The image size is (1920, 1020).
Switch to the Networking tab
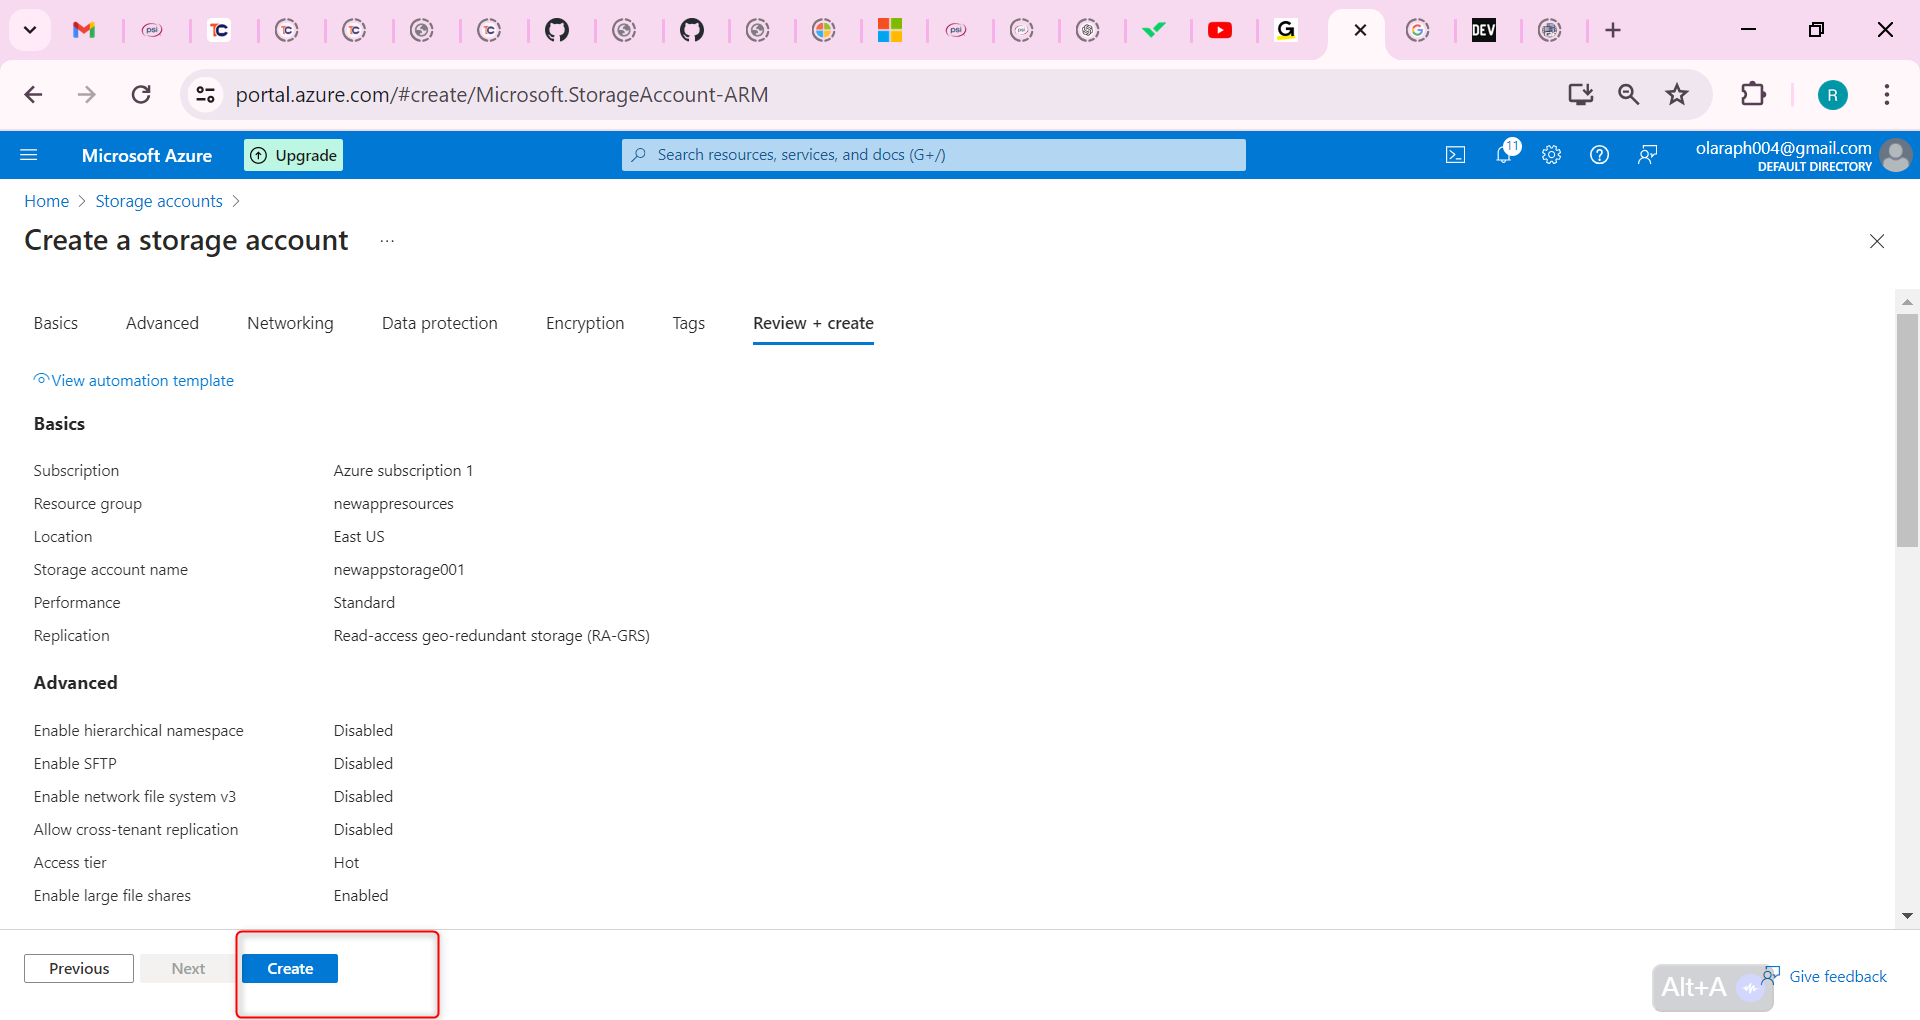(290, 323)
